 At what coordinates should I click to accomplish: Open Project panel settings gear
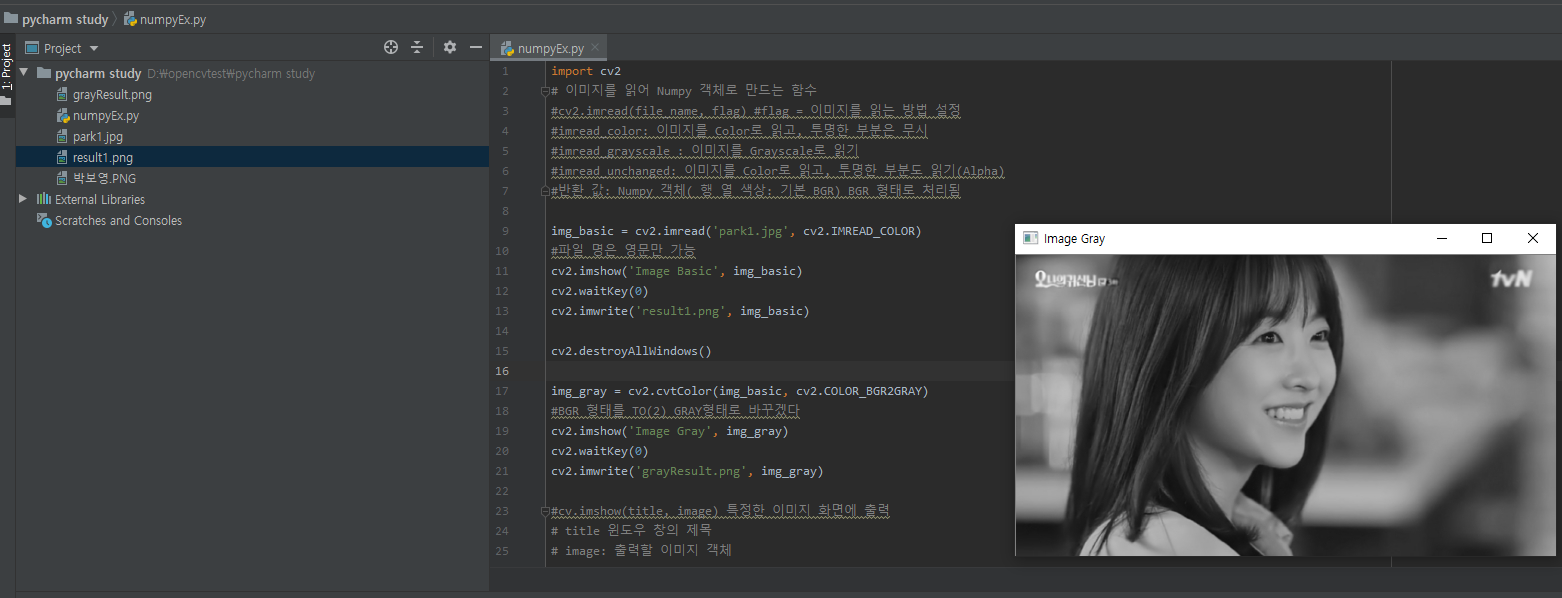pyautogui.click(x=450, y=47)
